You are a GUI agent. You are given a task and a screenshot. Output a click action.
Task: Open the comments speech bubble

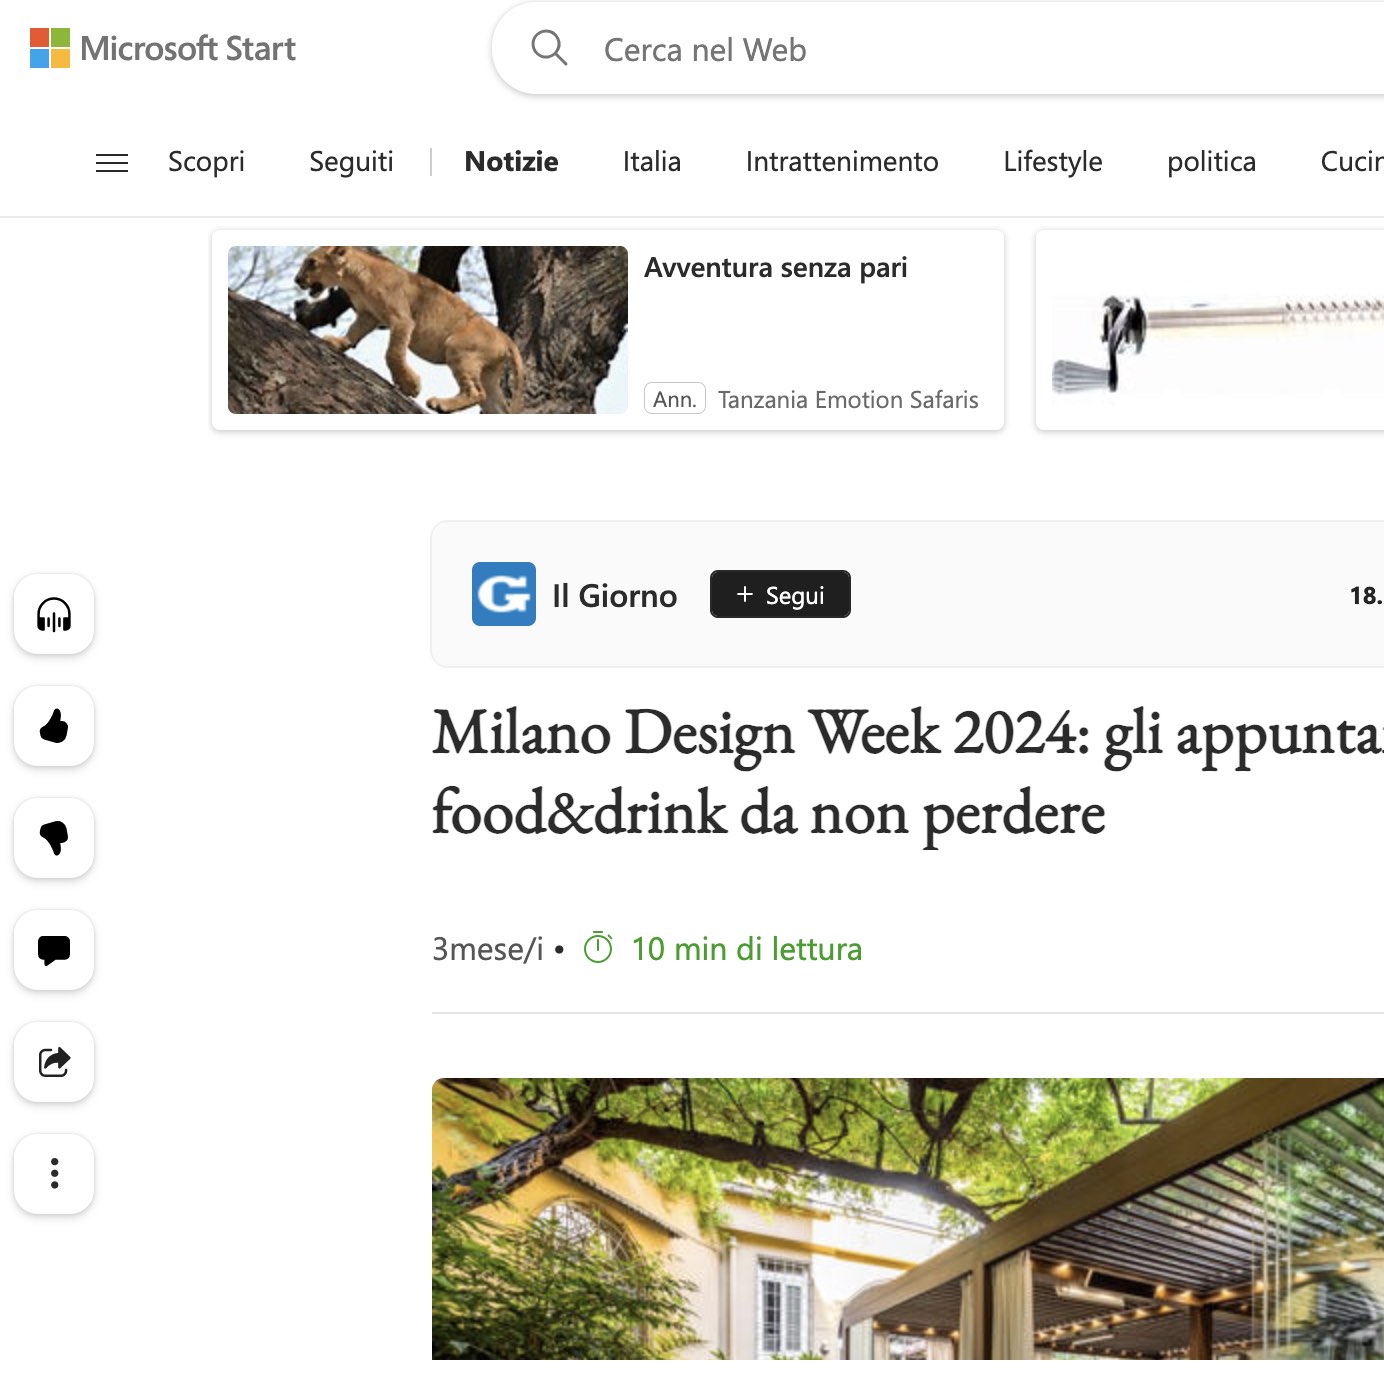coord(54,950)
